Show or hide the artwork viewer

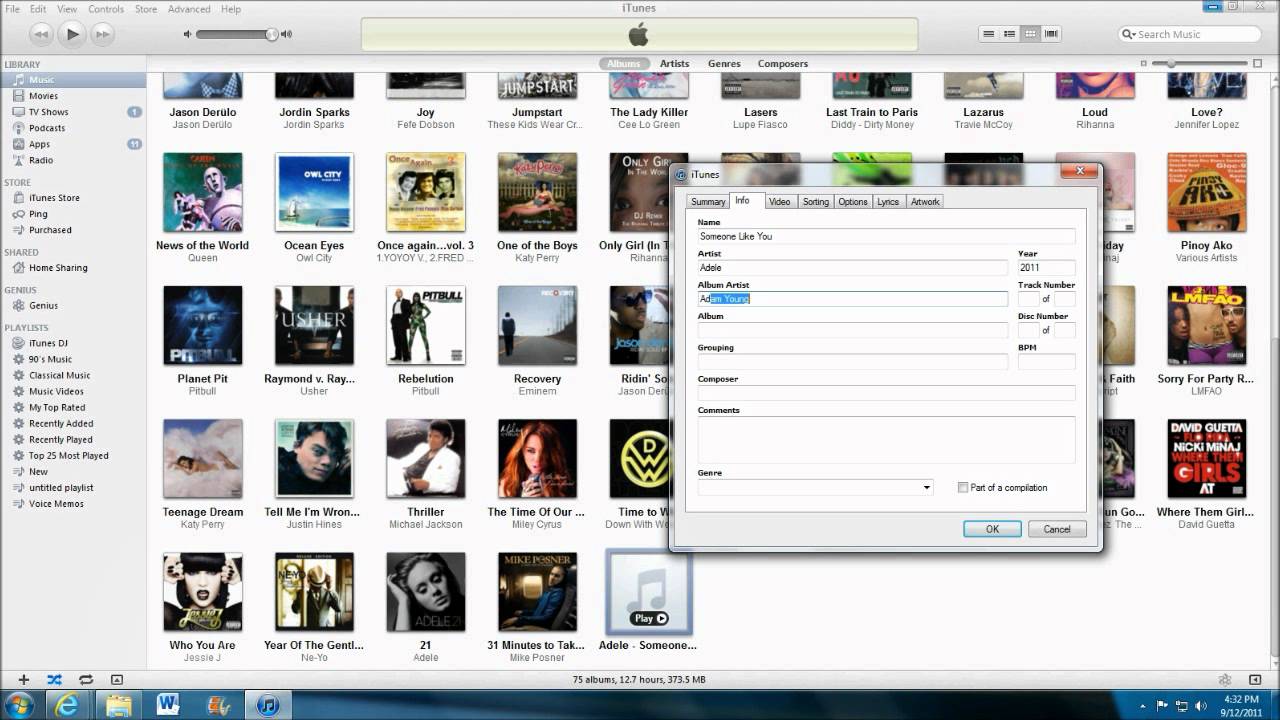[117, 679]
